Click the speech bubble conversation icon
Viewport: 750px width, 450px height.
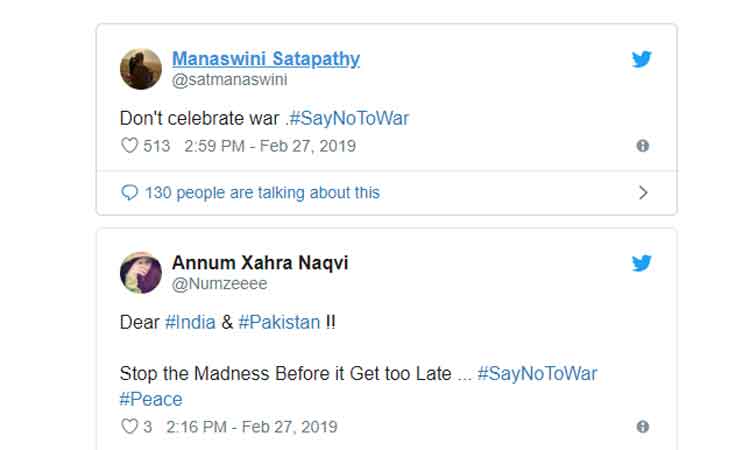tap(129, 193)
